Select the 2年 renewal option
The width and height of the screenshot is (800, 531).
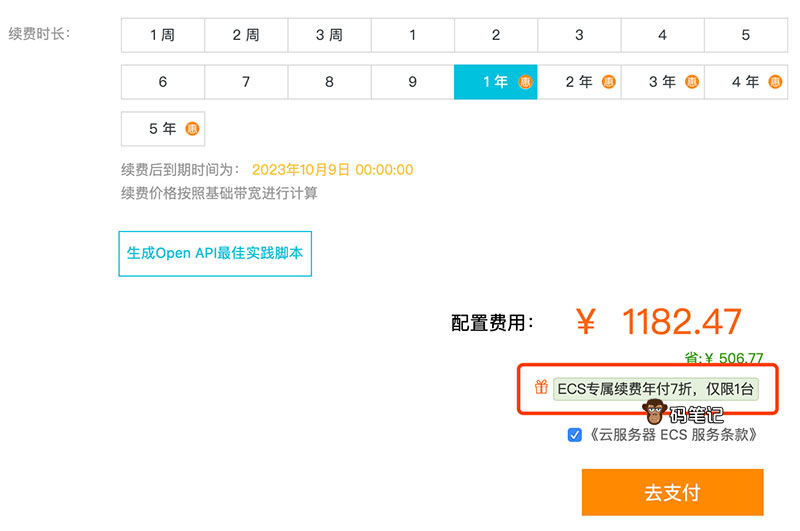578,82
